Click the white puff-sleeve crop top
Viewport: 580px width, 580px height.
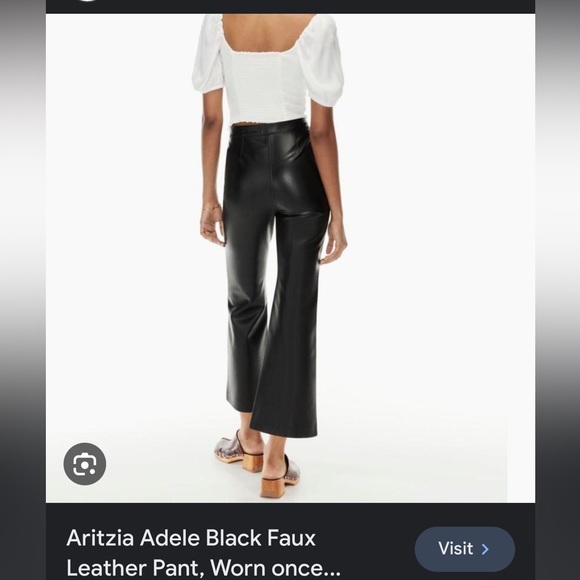coord(268,70)
